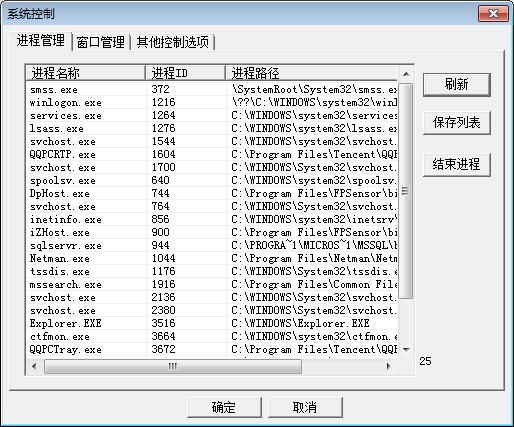Select svchost.exe with ID 2136
Viewport: 514px width, 427px height.
coord(212,297)
